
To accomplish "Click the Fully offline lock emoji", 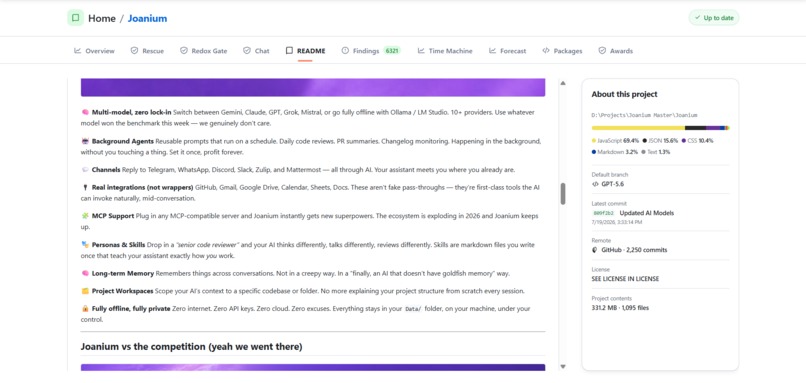I will tap(85, 309).
